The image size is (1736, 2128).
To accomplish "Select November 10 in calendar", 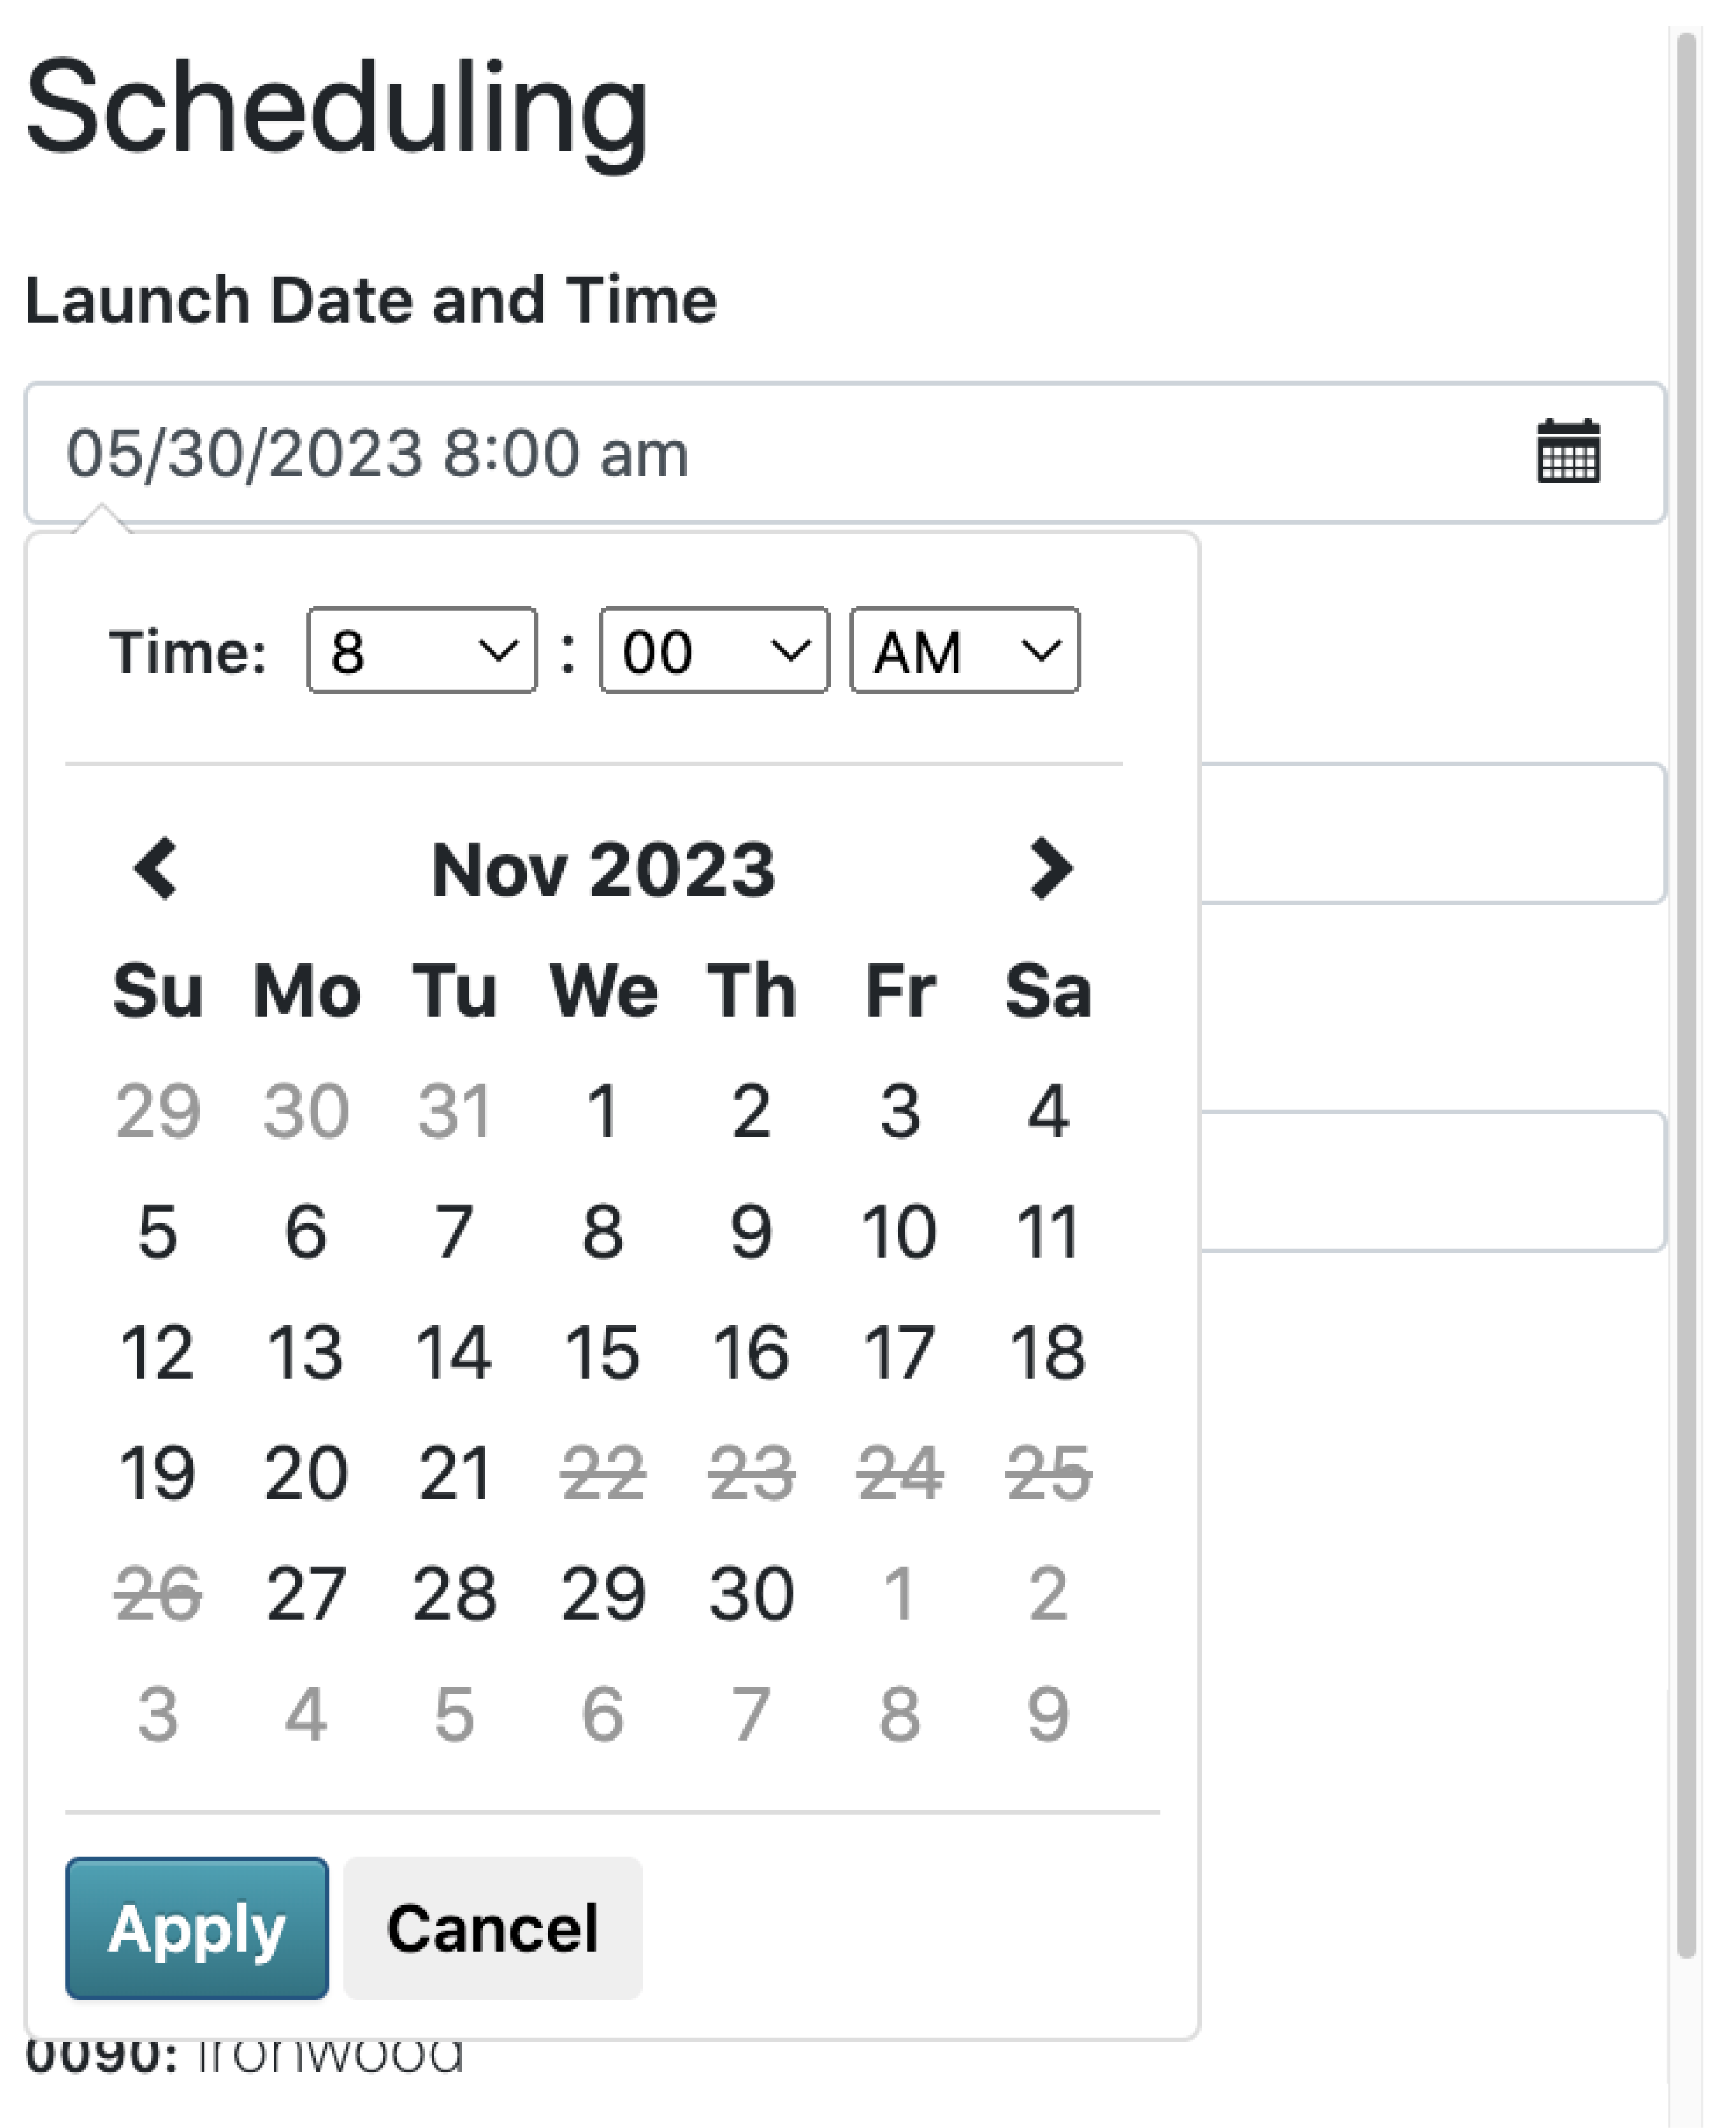I will [900, 1232].
